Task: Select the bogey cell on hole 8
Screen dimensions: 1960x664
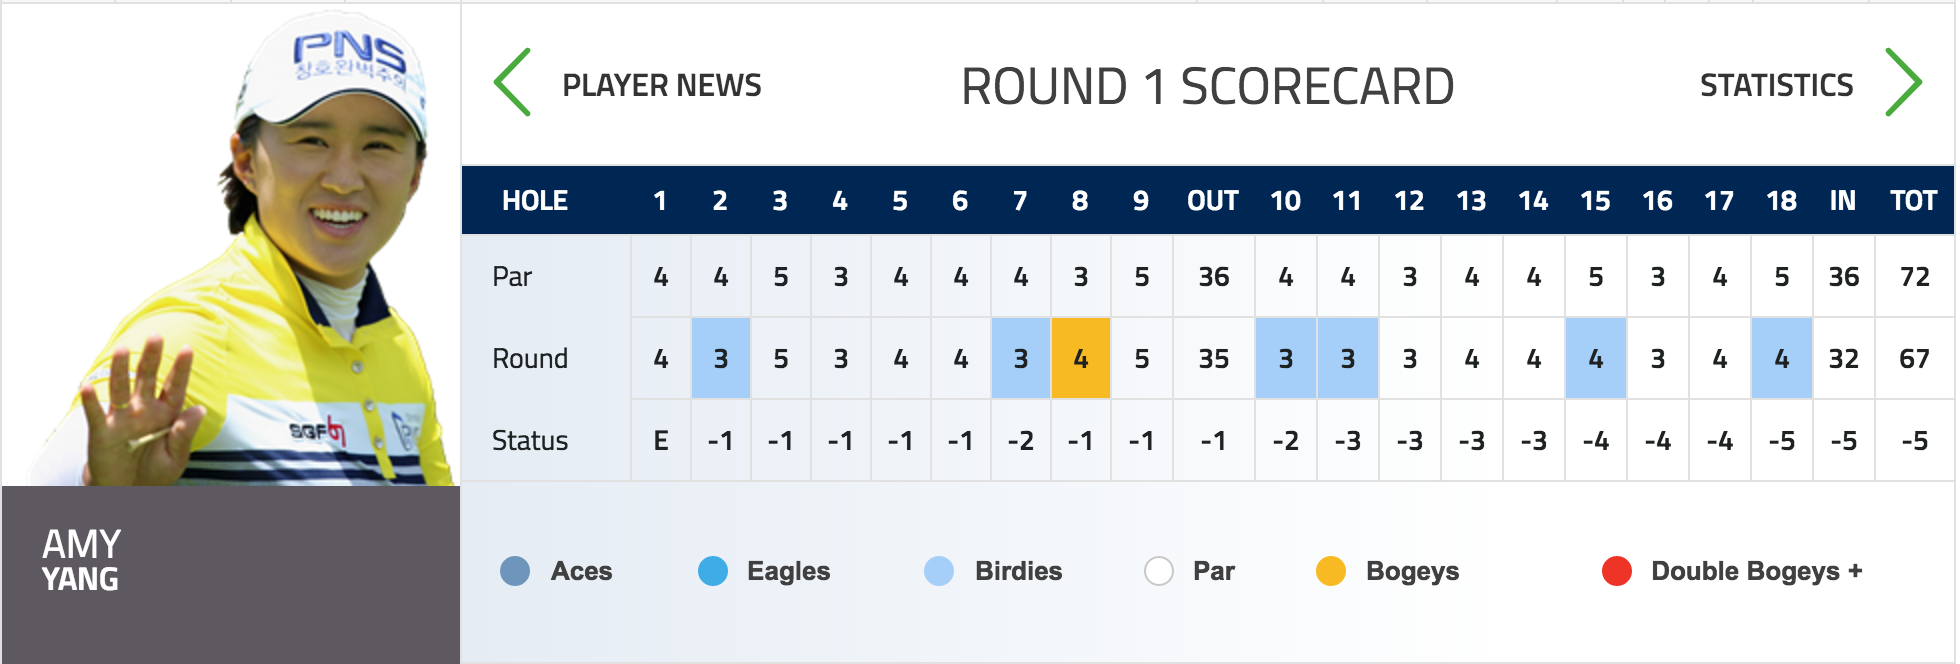Action: tap(1081, 358)
